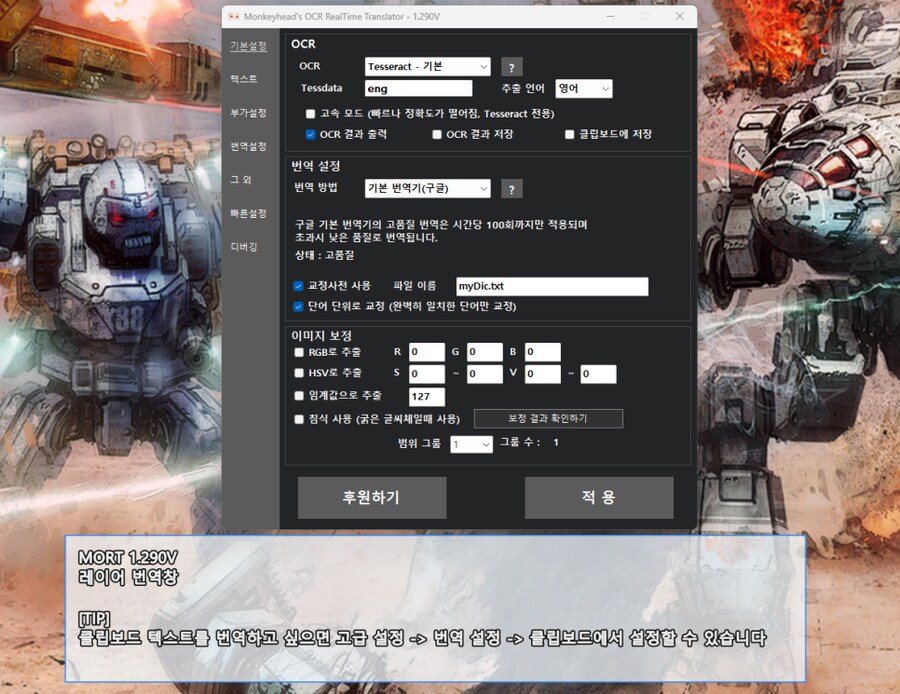Switch to the 부가설정 tab

coord(249,113)
